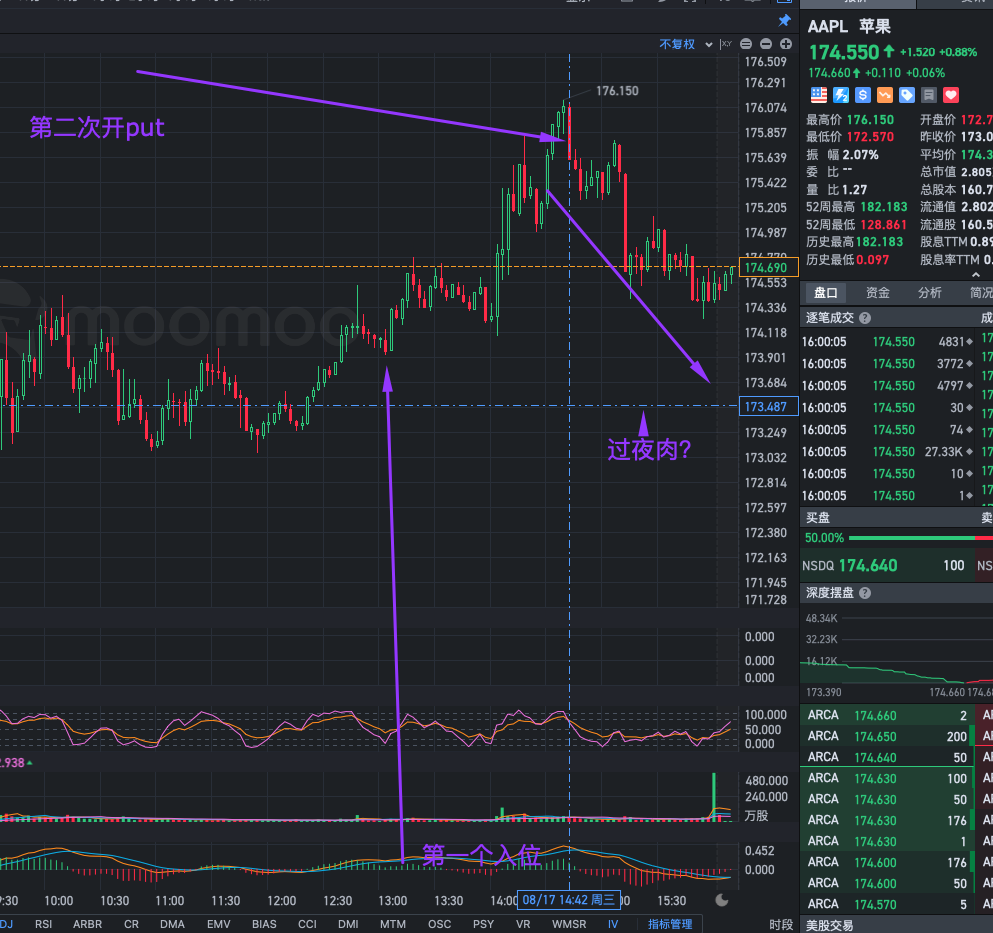The image size is (993, 933).
Task: Click help icon next to 深度摆盘
Action: coord(865,593)
